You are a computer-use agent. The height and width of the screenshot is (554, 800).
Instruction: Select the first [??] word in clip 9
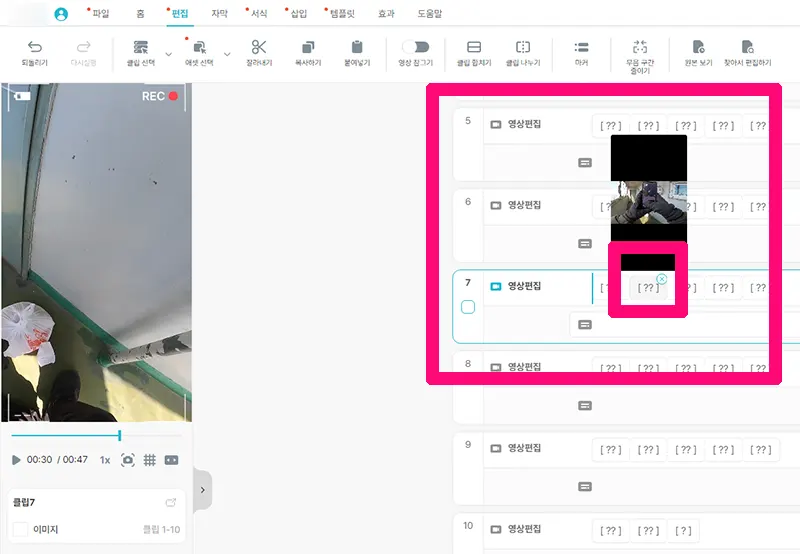coord(611,450)
